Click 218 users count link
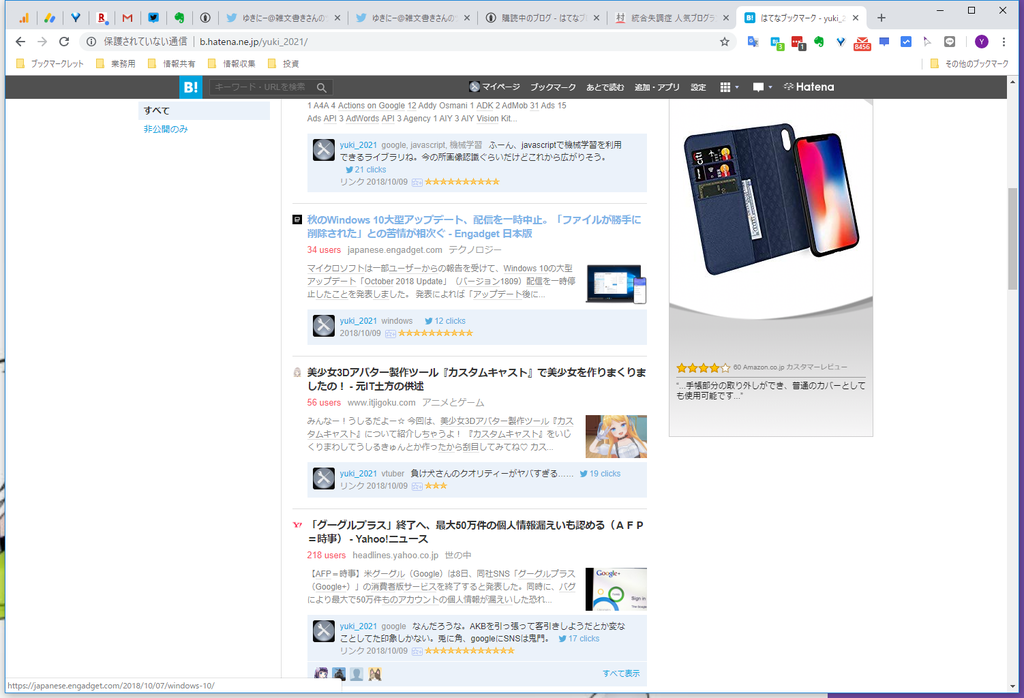 click(x=327, y=556)
